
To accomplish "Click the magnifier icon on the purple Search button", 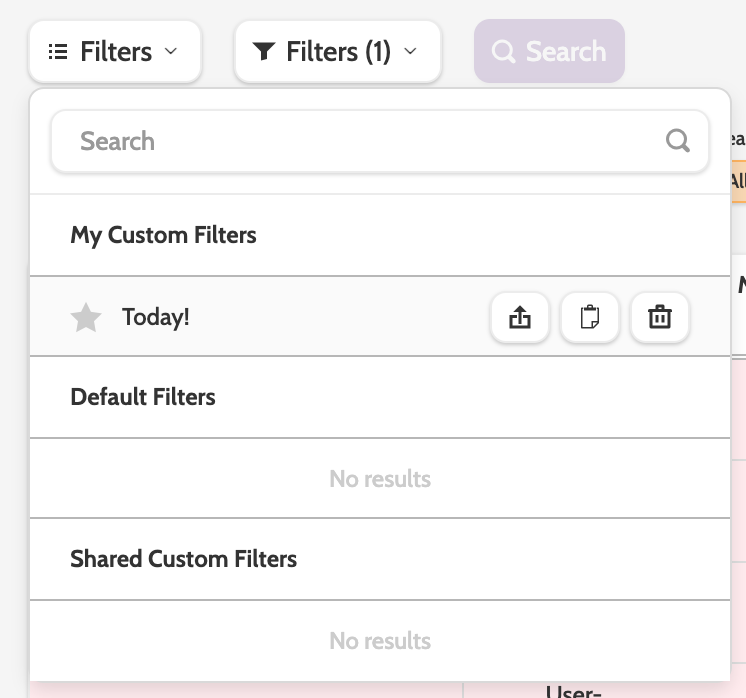I will [504, 51].
